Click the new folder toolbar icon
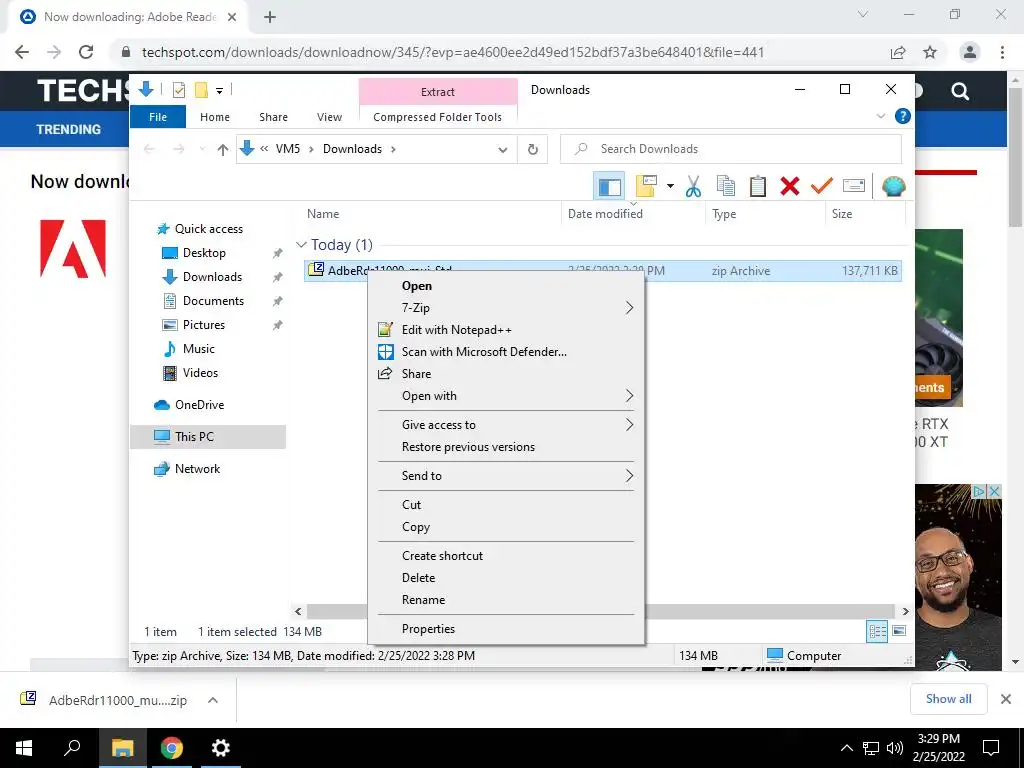This screenshot has height=768, width=1024. (x=646, y=186)
